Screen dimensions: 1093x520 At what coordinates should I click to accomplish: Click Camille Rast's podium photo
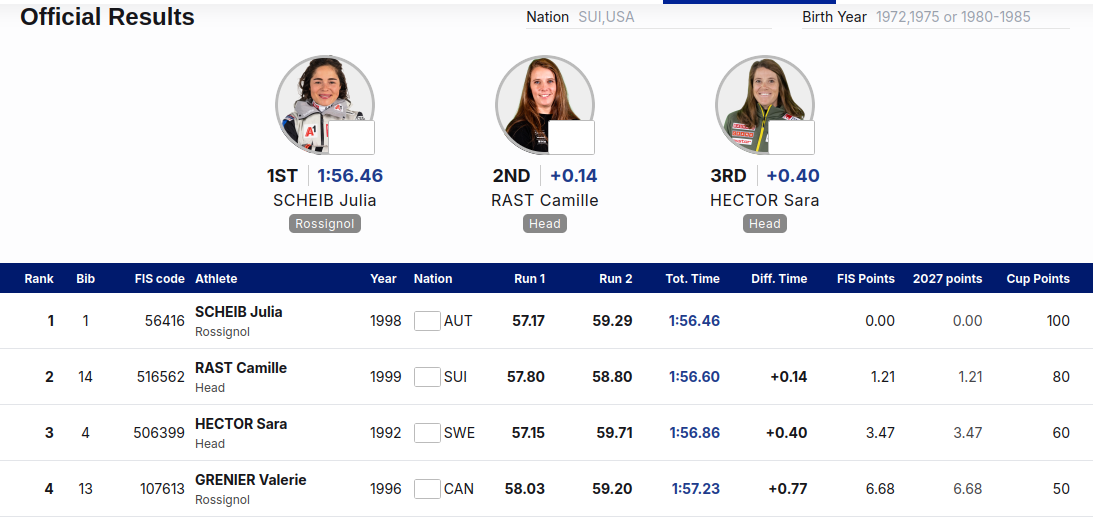tap(544, 105)
